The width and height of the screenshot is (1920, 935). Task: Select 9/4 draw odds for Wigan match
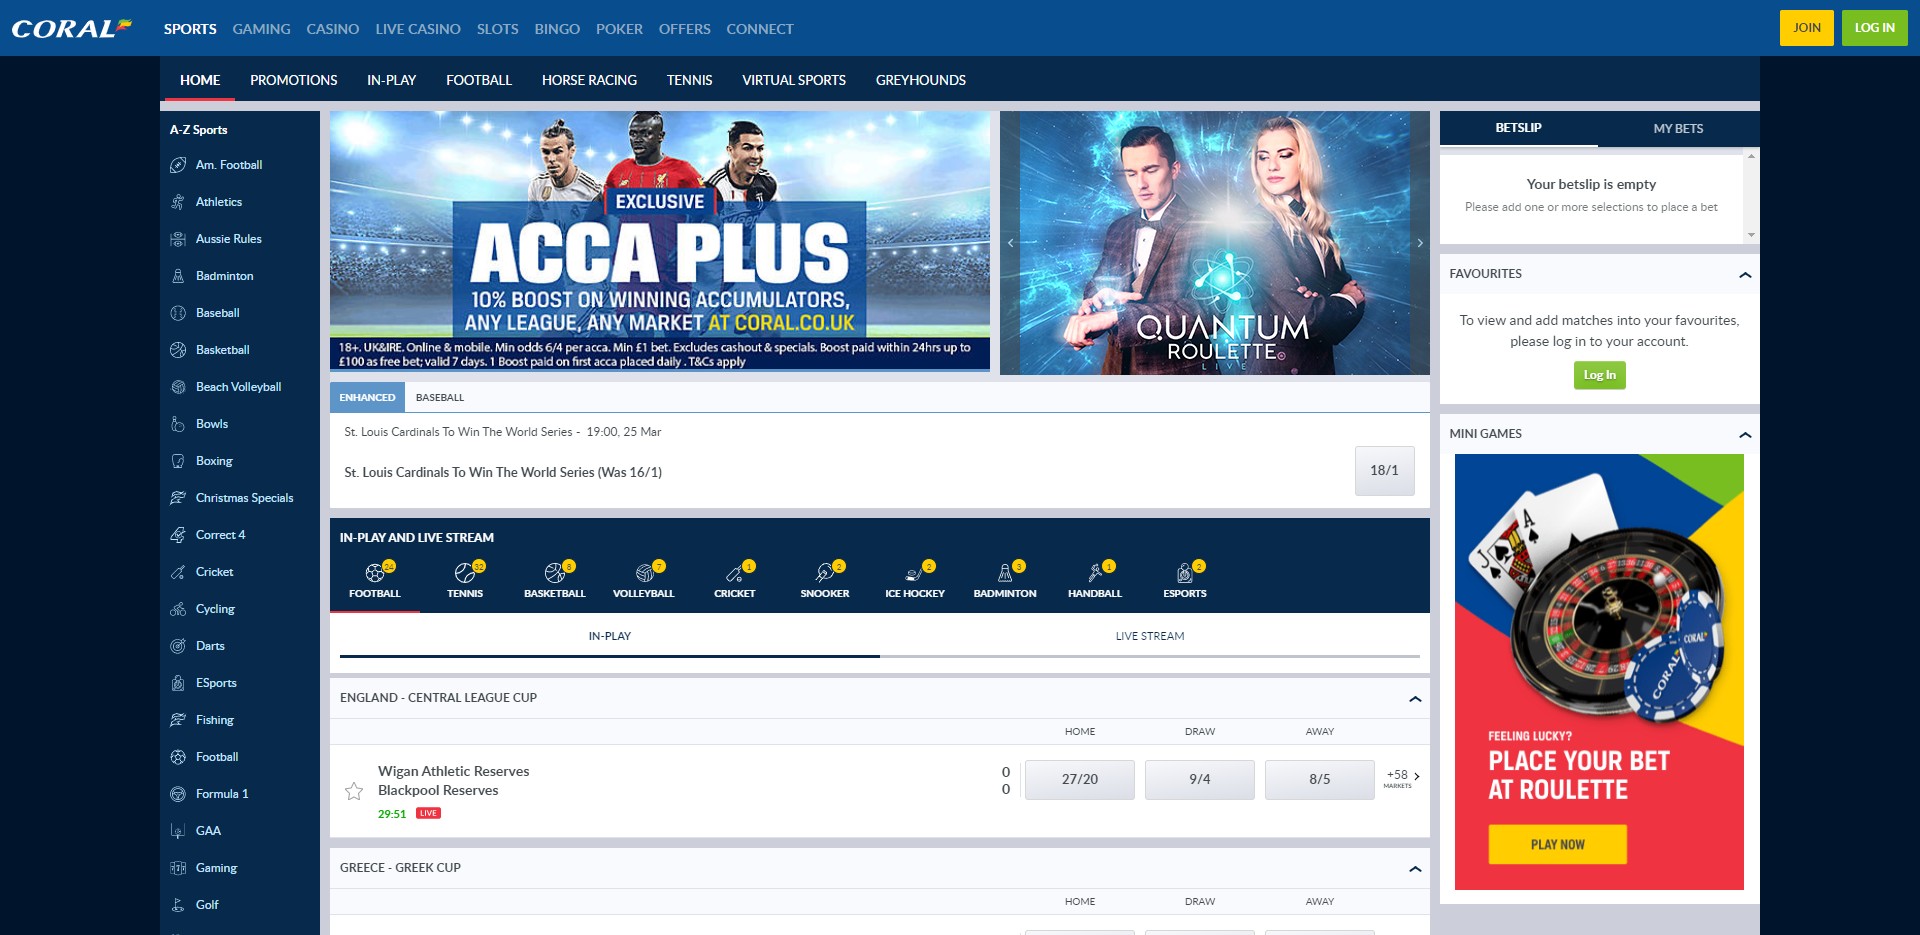pyautogui.click(x=1200, y=779)
